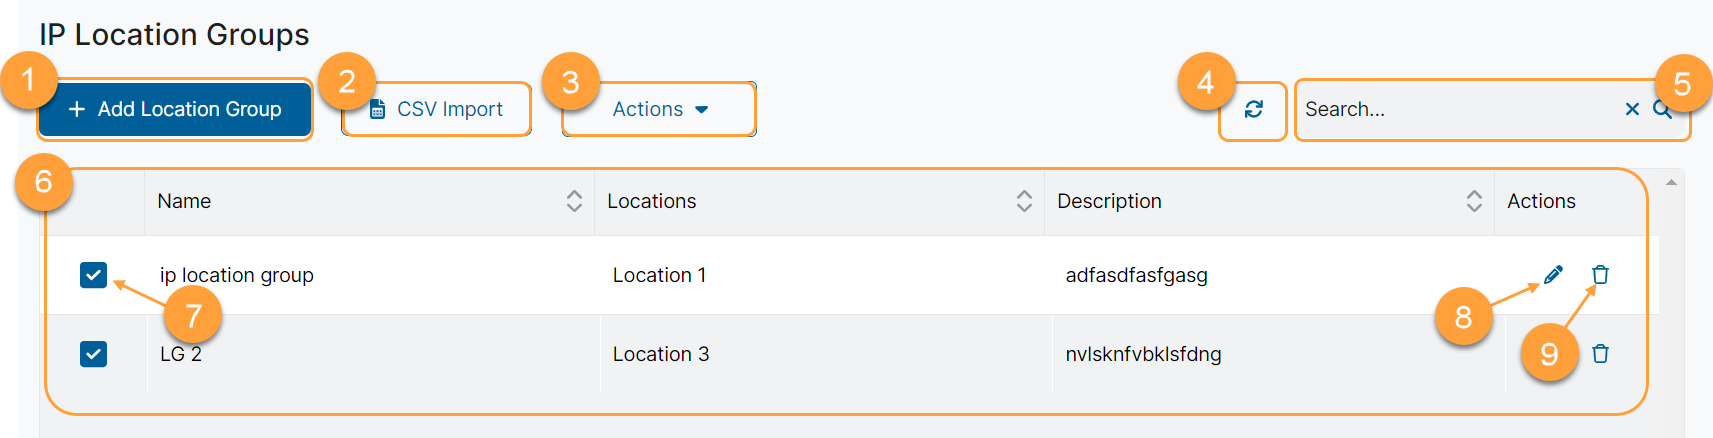Sort by the Description column arrows
The image size is (1713, 438).
click(1474, 201)
